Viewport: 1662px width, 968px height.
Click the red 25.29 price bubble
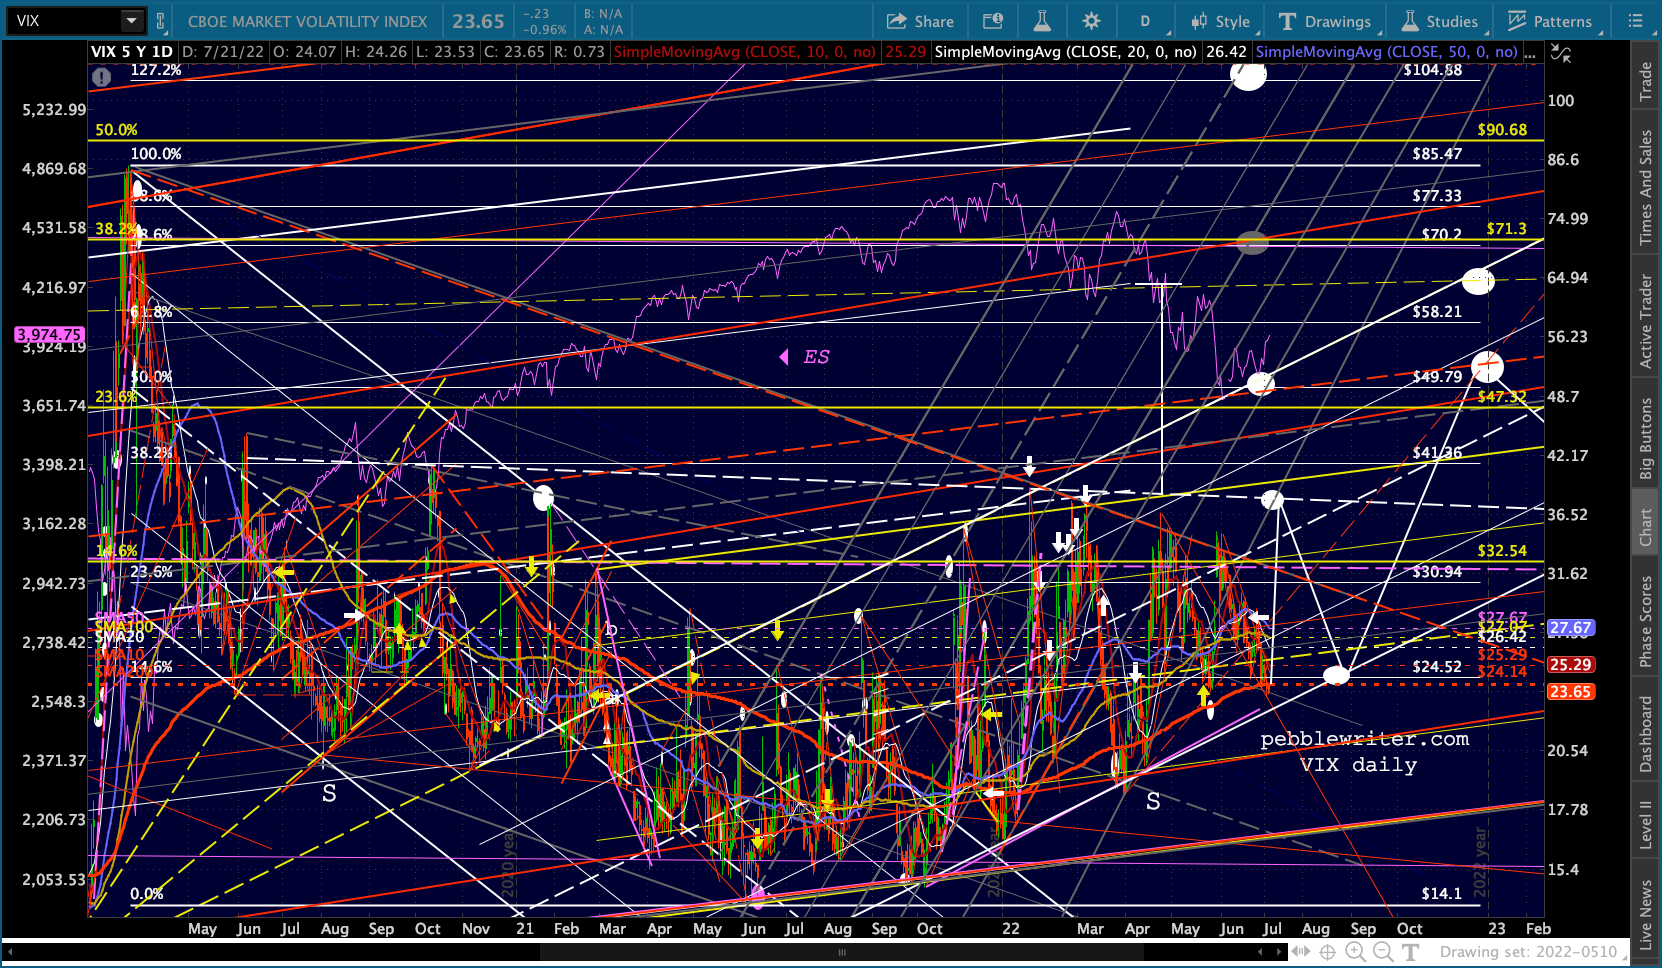[1570, 665]
